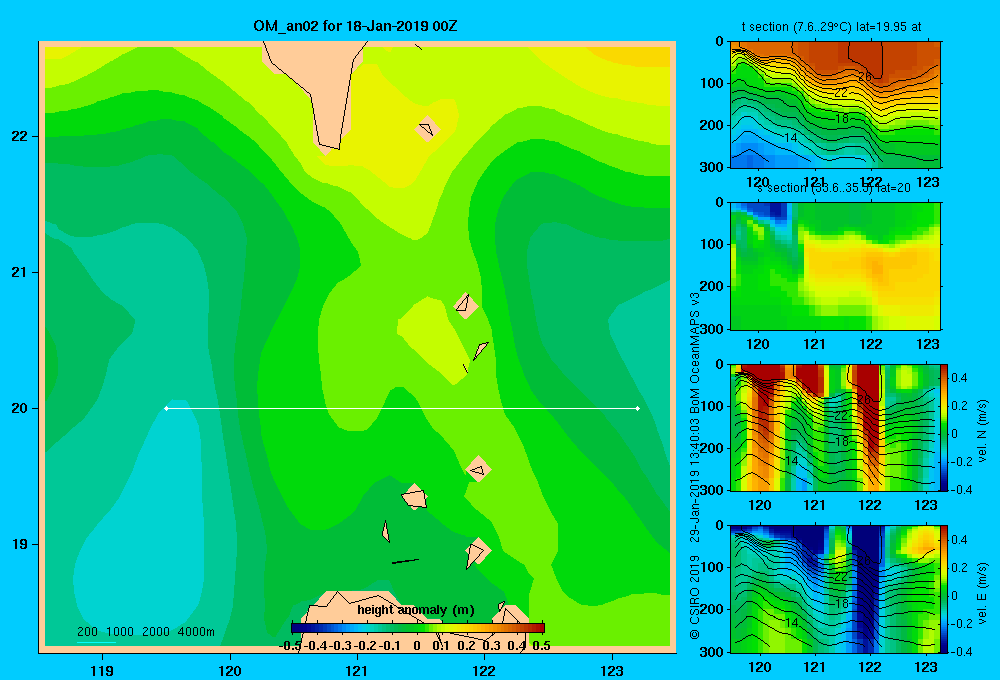Viewport: 1000px width, 680px height.
Task: Click the vel. E vertical color bar
Action: (945, 589)
